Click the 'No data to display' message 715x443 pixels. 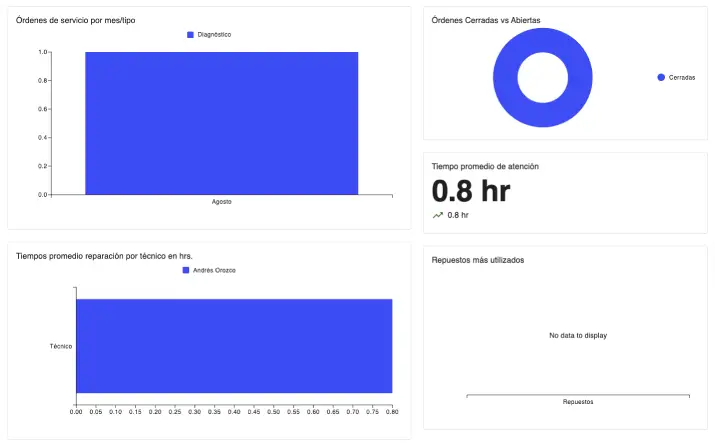(x=577, y=335)
